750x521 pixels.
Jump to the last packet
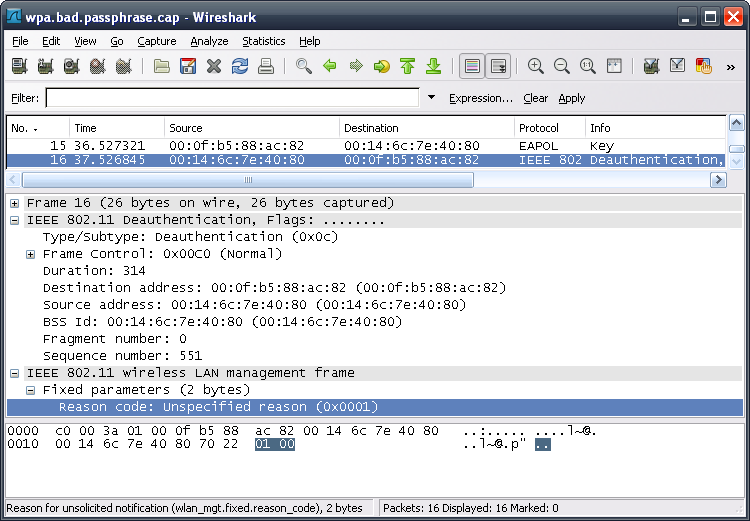coord(433,67)
